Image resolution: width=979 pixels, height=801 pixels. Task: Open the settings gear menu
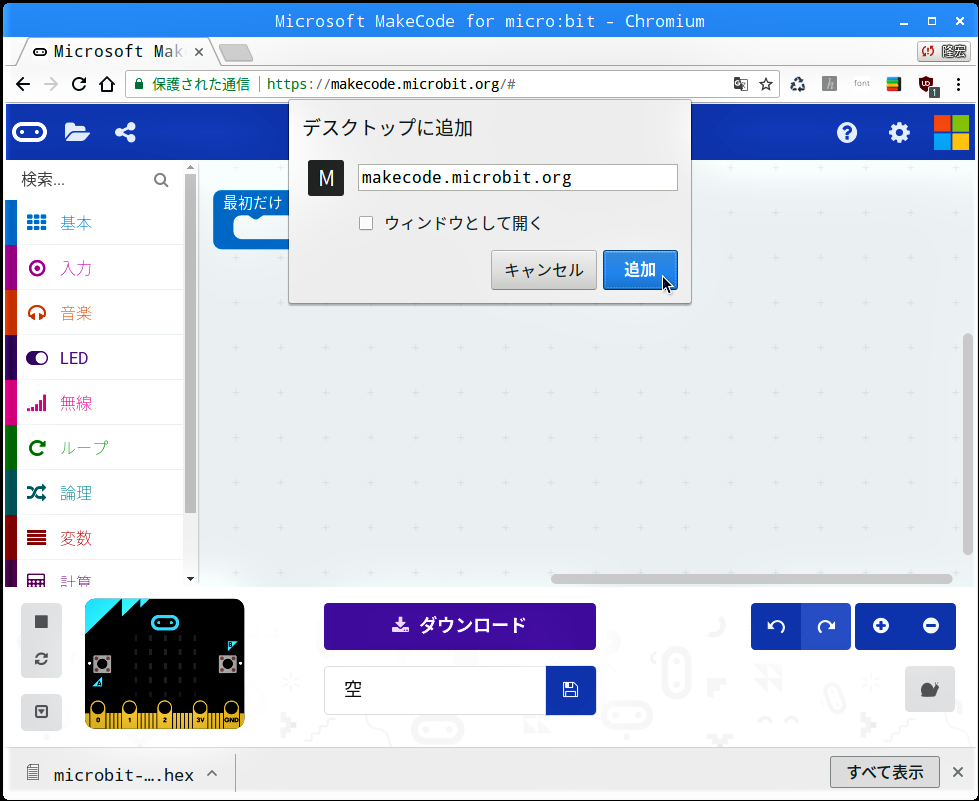click(x=899, y=132)
